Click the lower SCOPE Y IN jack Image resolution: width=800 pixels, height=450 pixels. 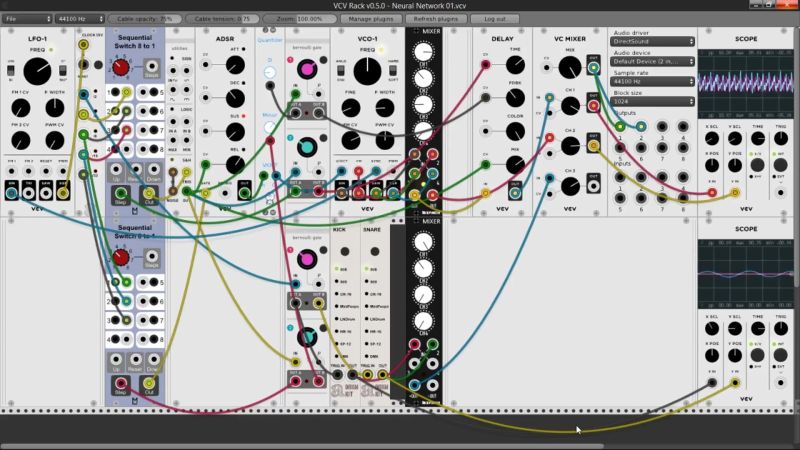click(735, 382)
